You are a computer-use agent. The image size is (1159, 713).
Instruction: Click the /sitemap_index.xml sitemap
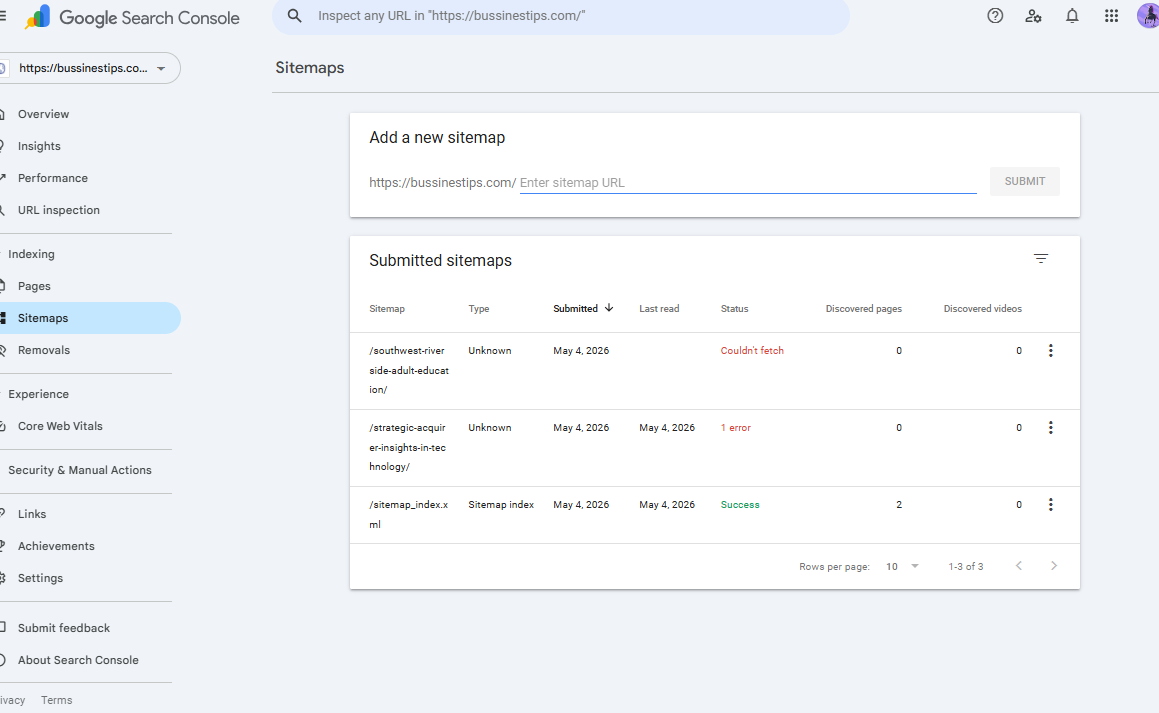(408, 514)
